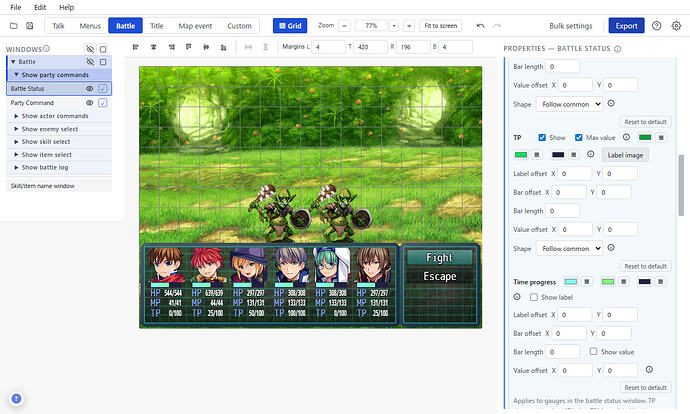Click the undo arrow icon
The image size is (690, 414).
coord(481,26)
